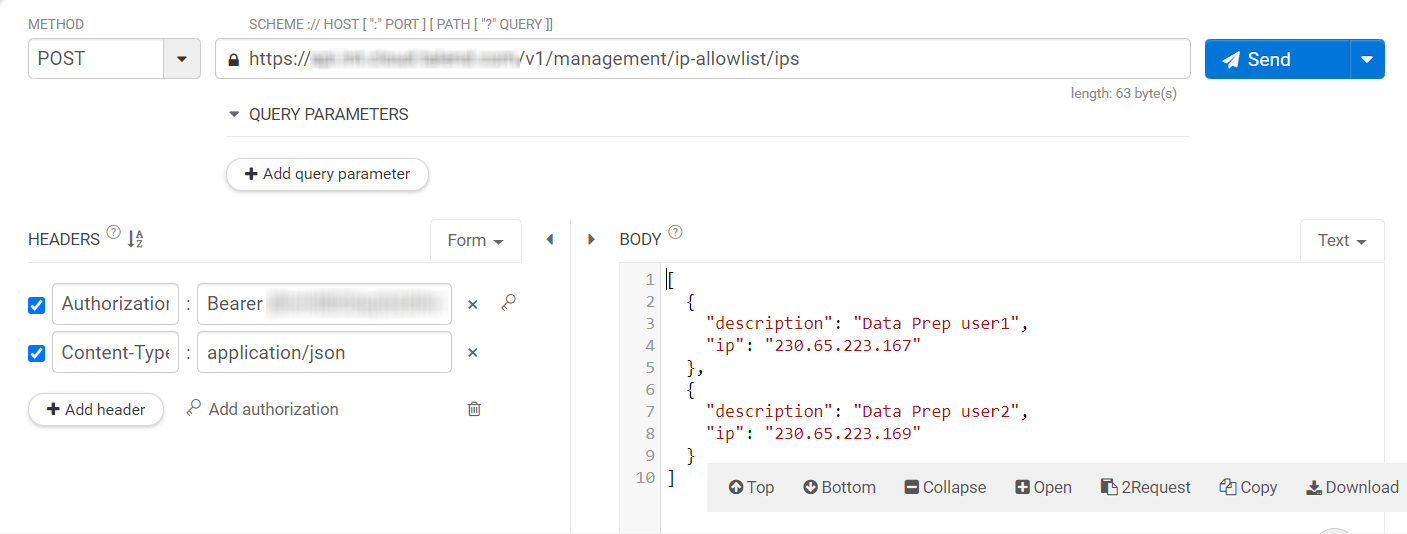Click the "Data Prep user2" description text
This screenshot has width=1407, height=534.
935,412
